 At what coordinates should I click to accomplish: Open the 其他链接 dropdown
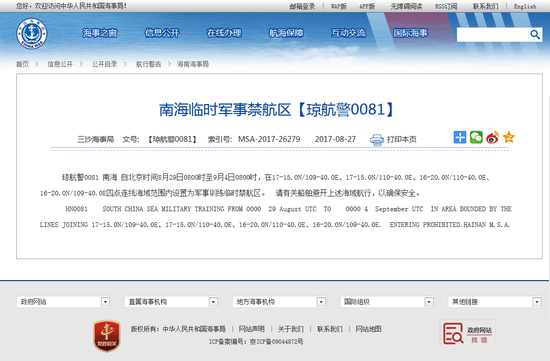(495, 302)
